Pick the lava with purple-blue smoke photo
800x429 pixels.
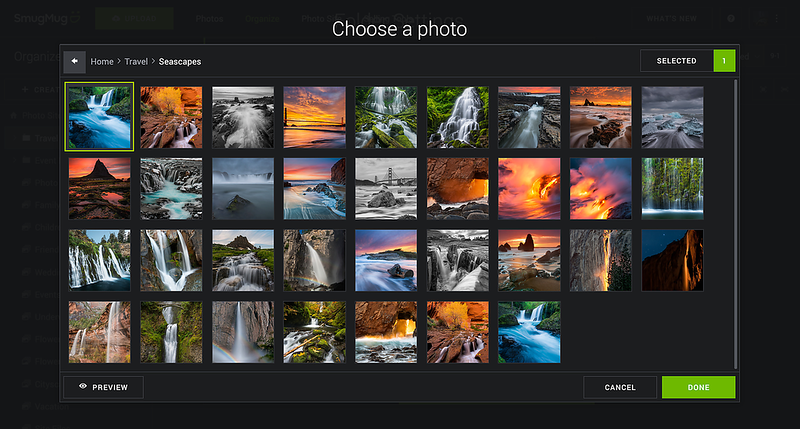click(601, 189)
